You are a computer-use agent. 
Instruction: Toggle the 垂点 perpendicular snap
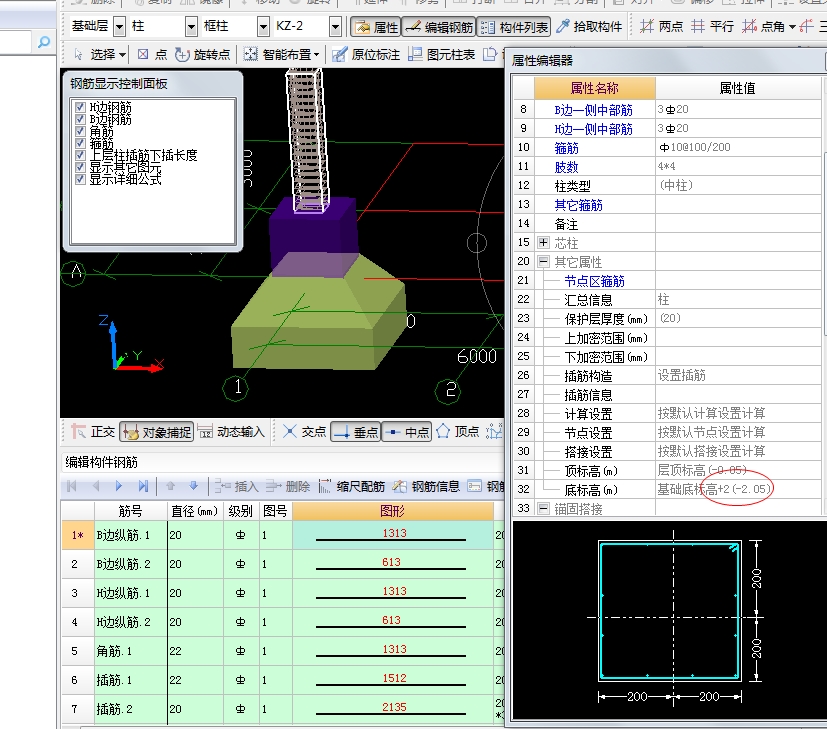[355, 432]
